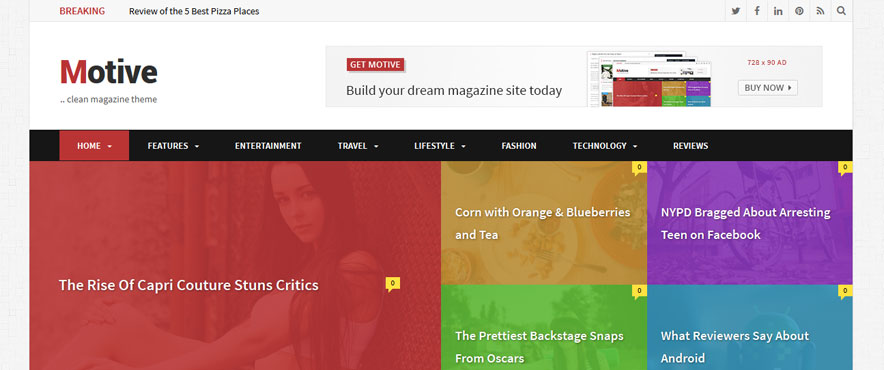Open the RSS feed icon
884x370 pixels.
tap(820, 11)
